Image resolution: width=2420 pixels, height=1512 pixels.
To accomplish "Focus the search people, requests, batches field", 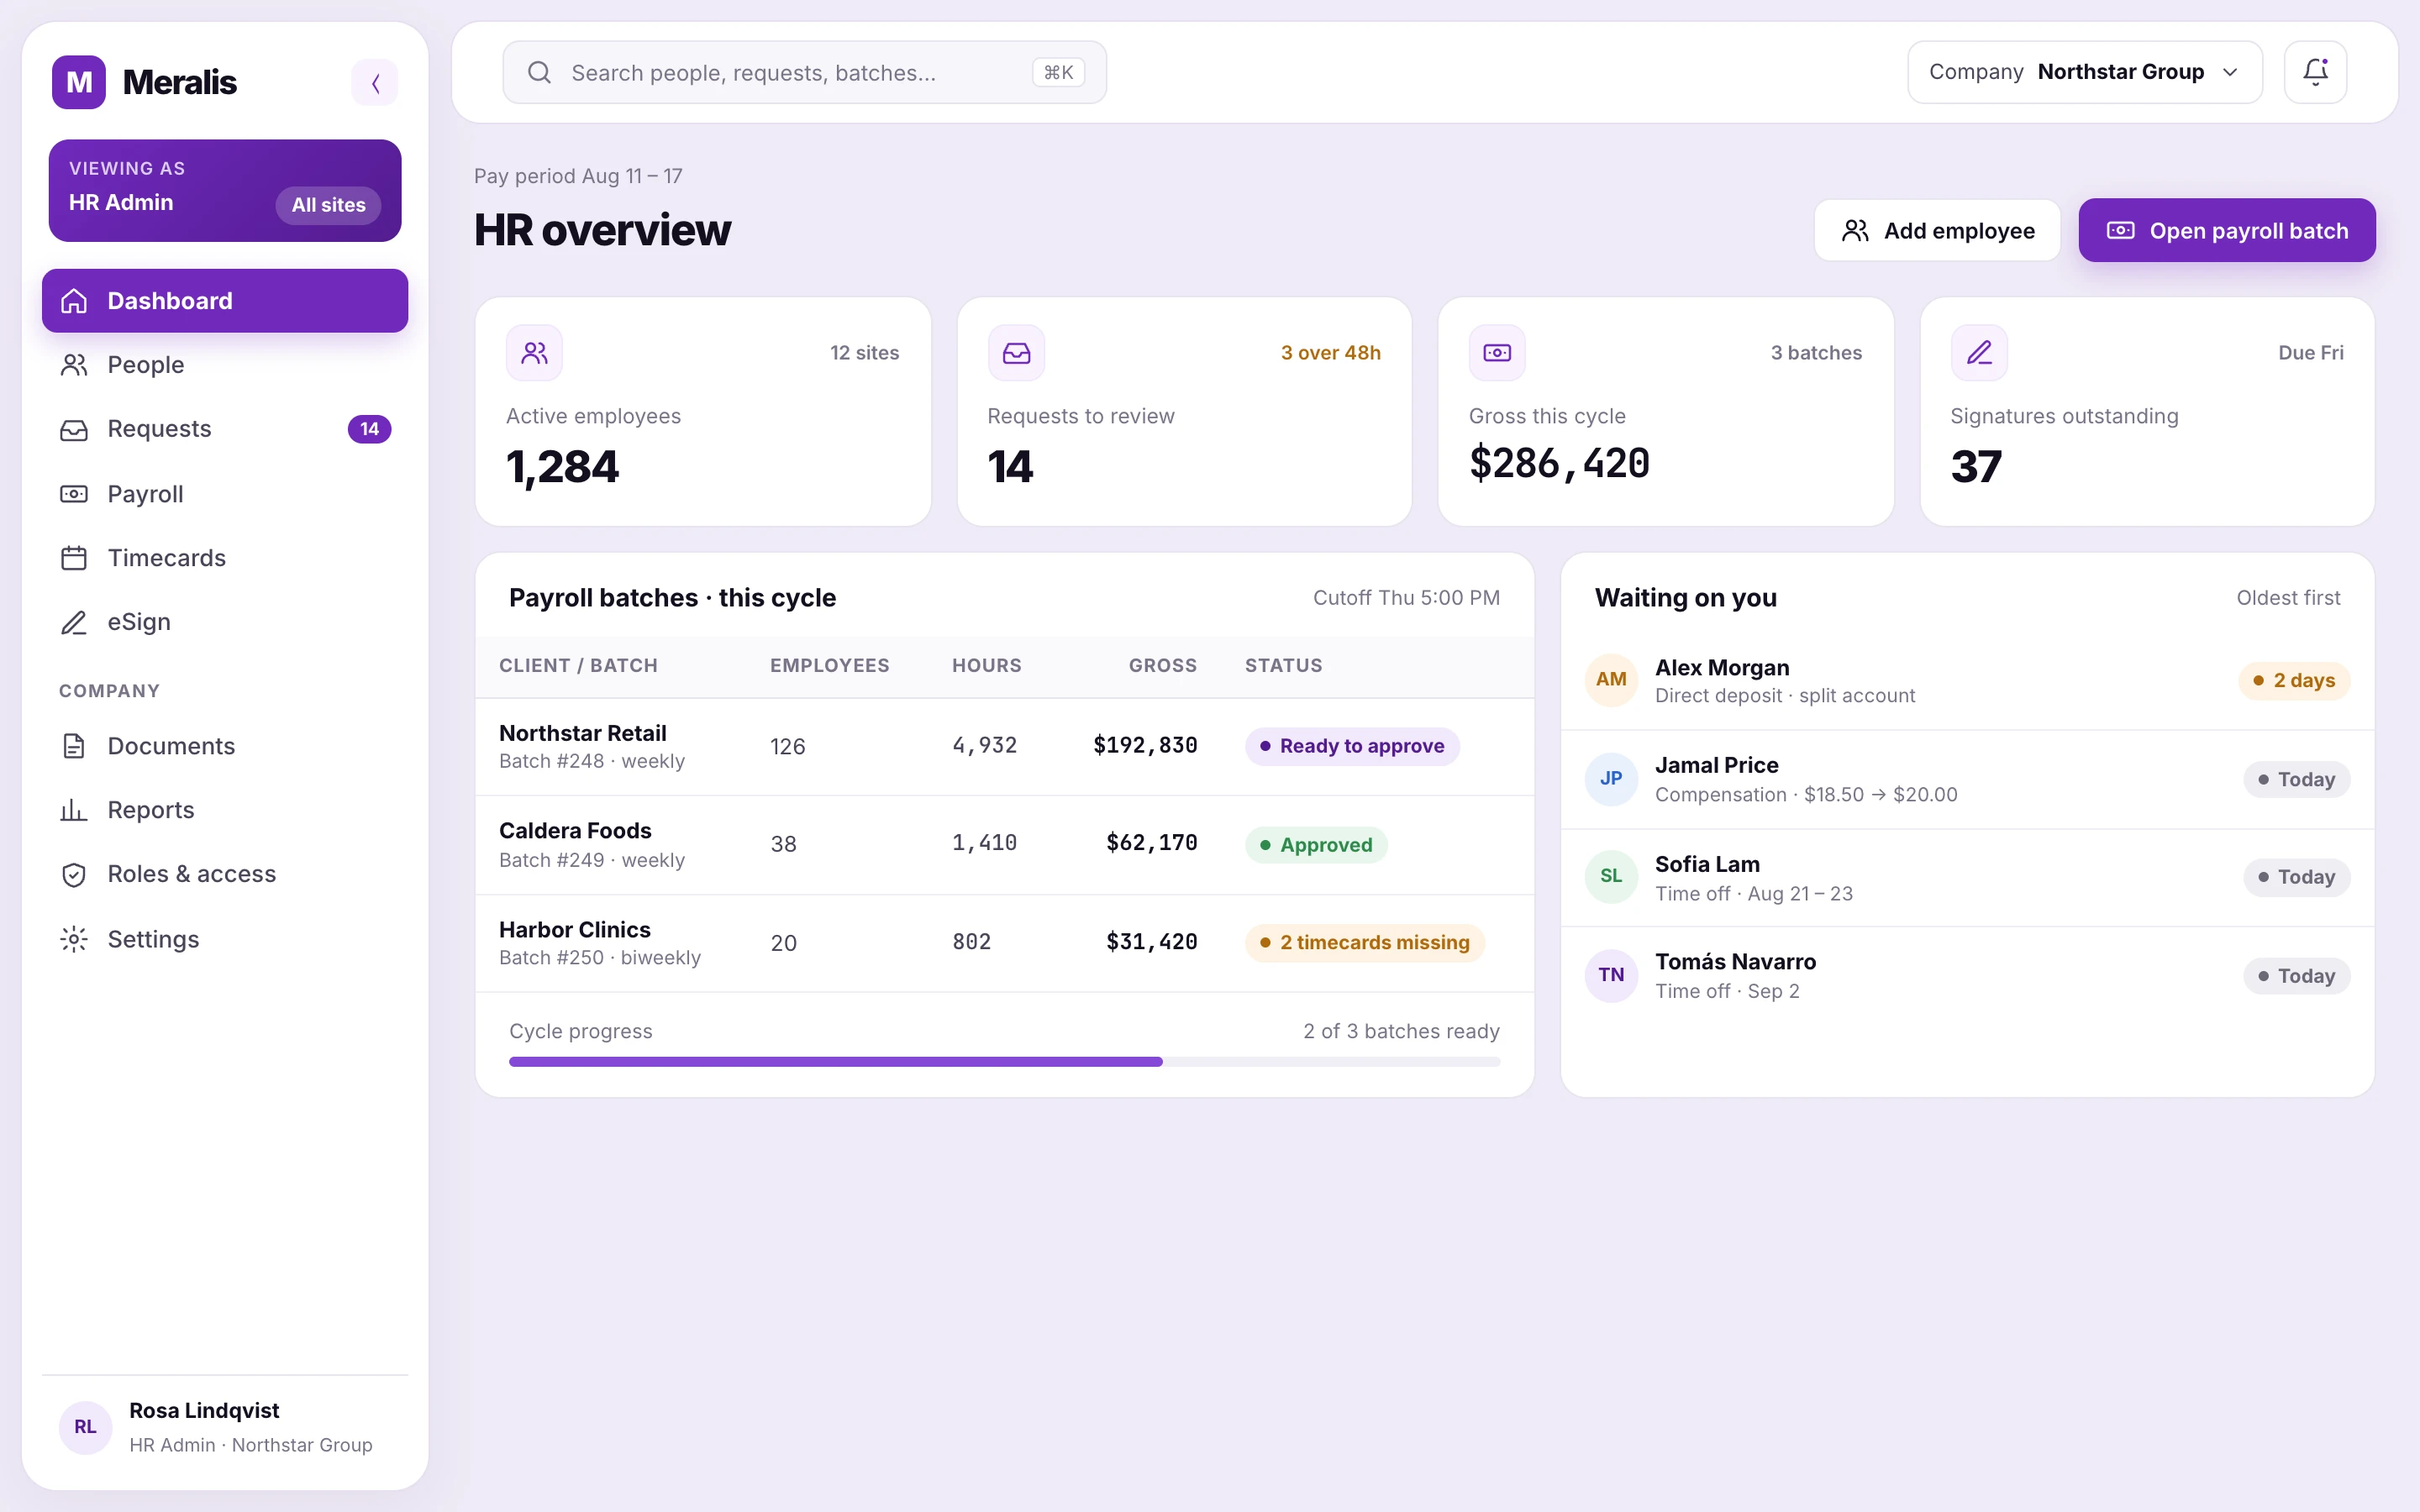I will (x=804, y=72).
